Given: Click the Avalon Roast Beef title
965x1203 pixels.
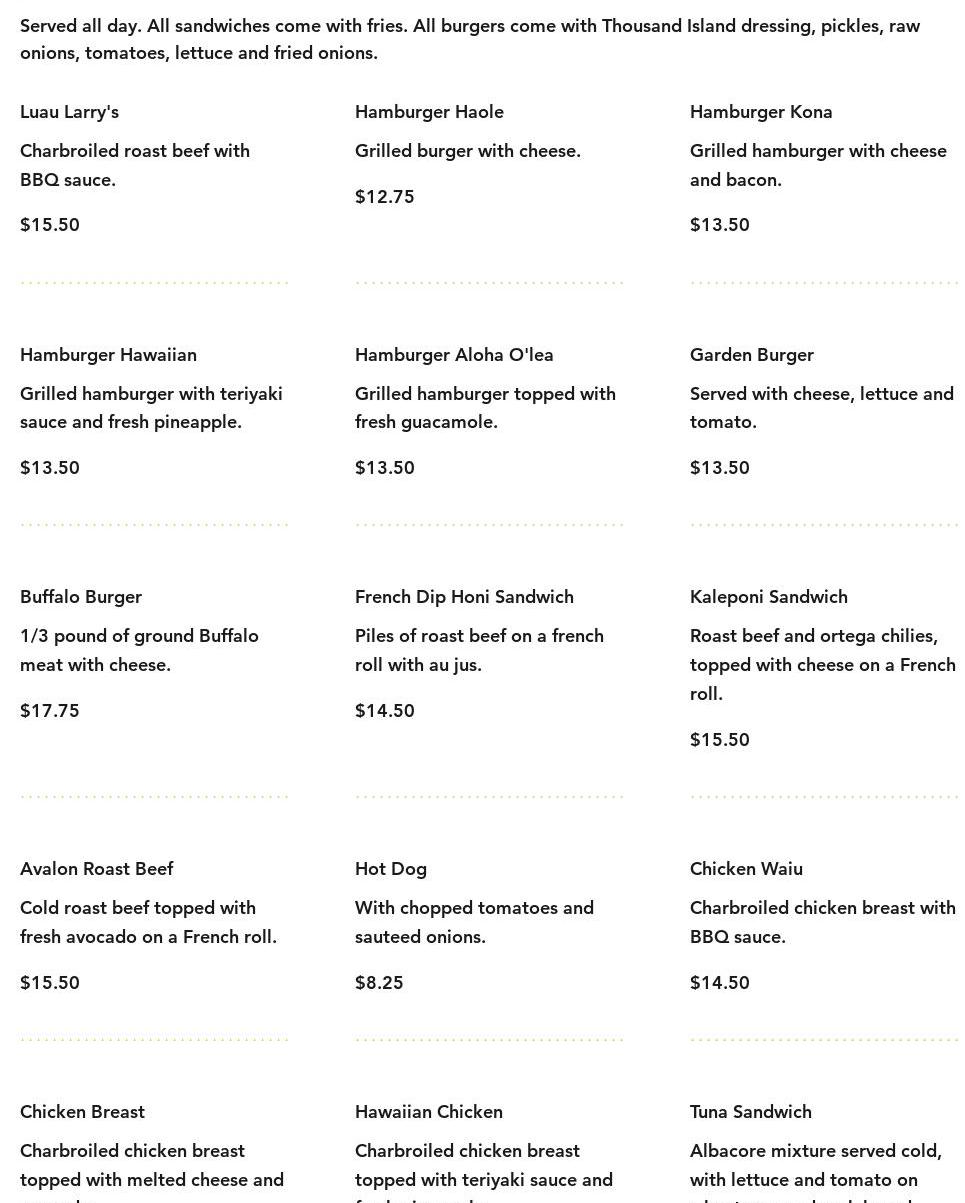Looking at the screenshot, I should pos(96,869).
